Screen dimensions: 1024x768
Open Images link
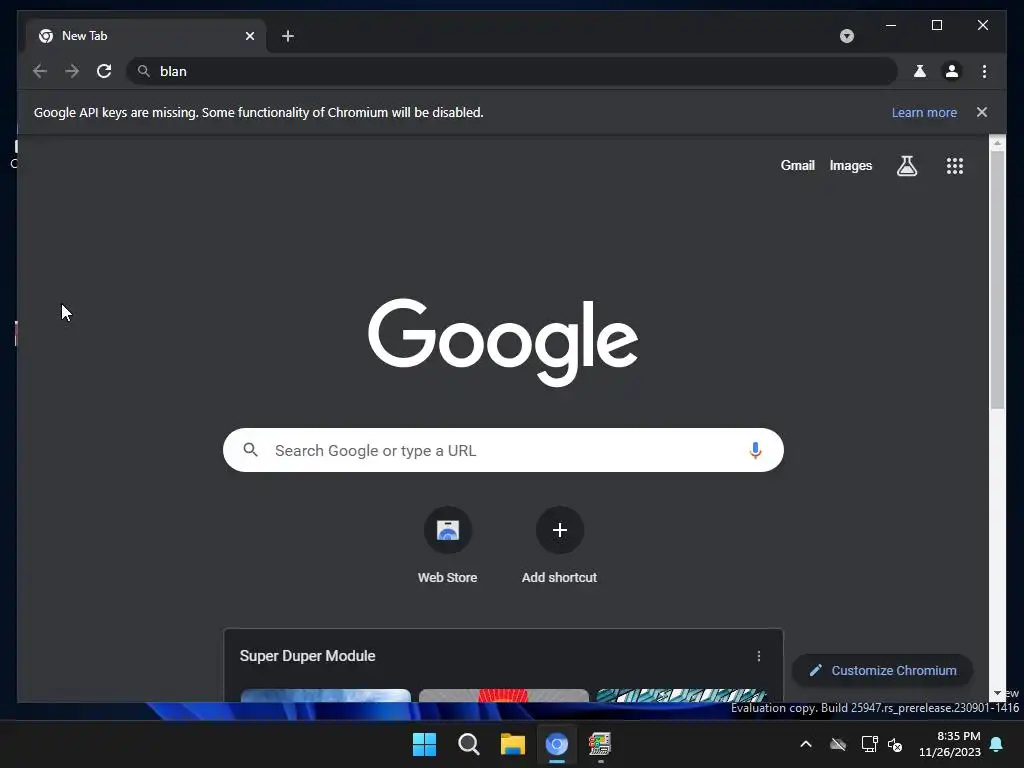850,165
